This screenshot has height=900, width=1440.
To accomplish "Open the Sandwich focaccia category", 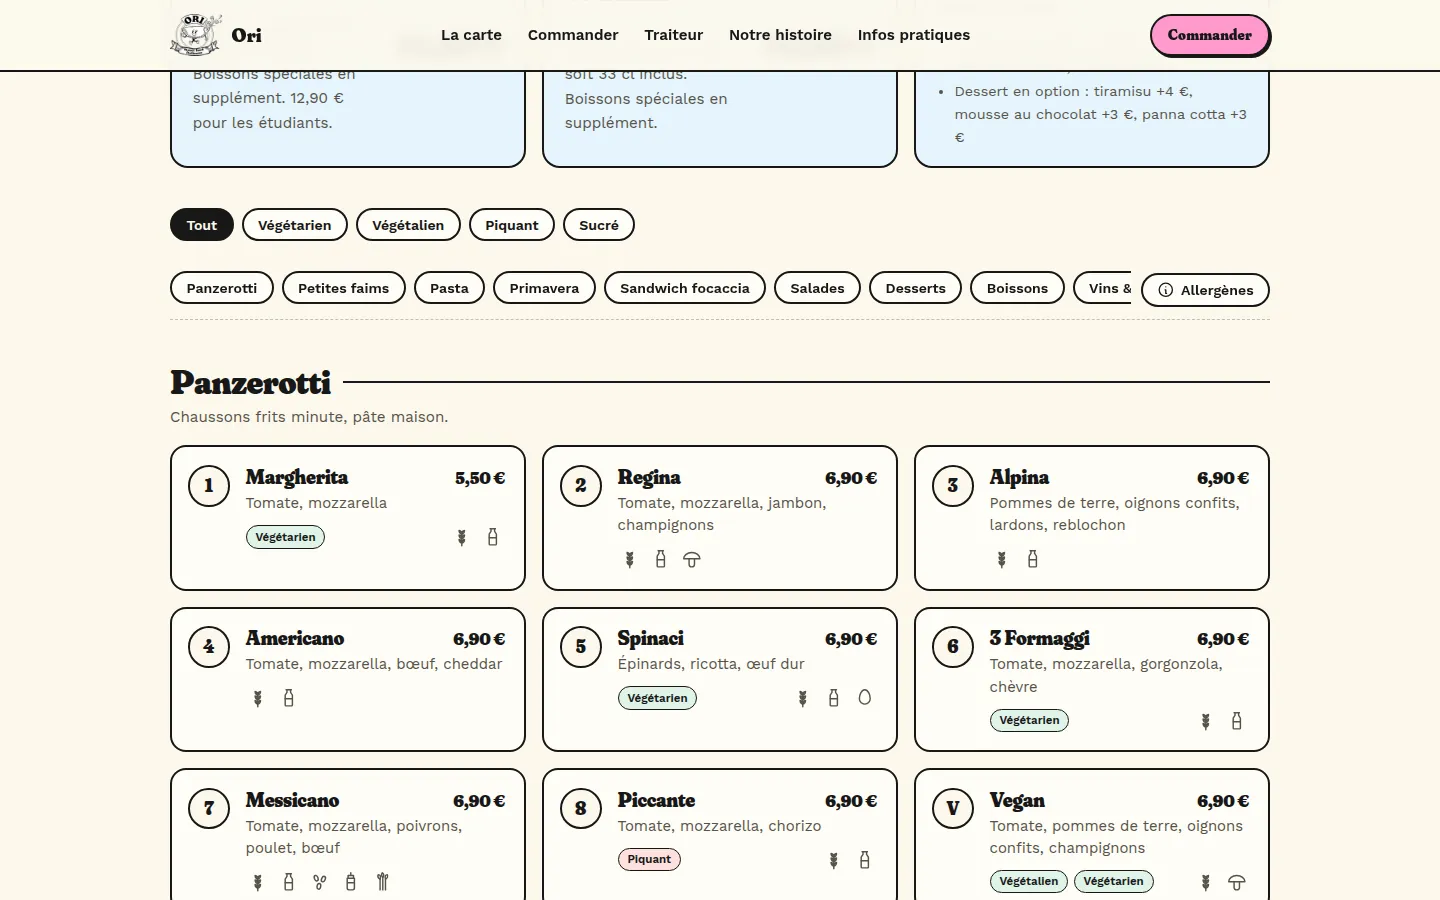I will click(685, 288).
